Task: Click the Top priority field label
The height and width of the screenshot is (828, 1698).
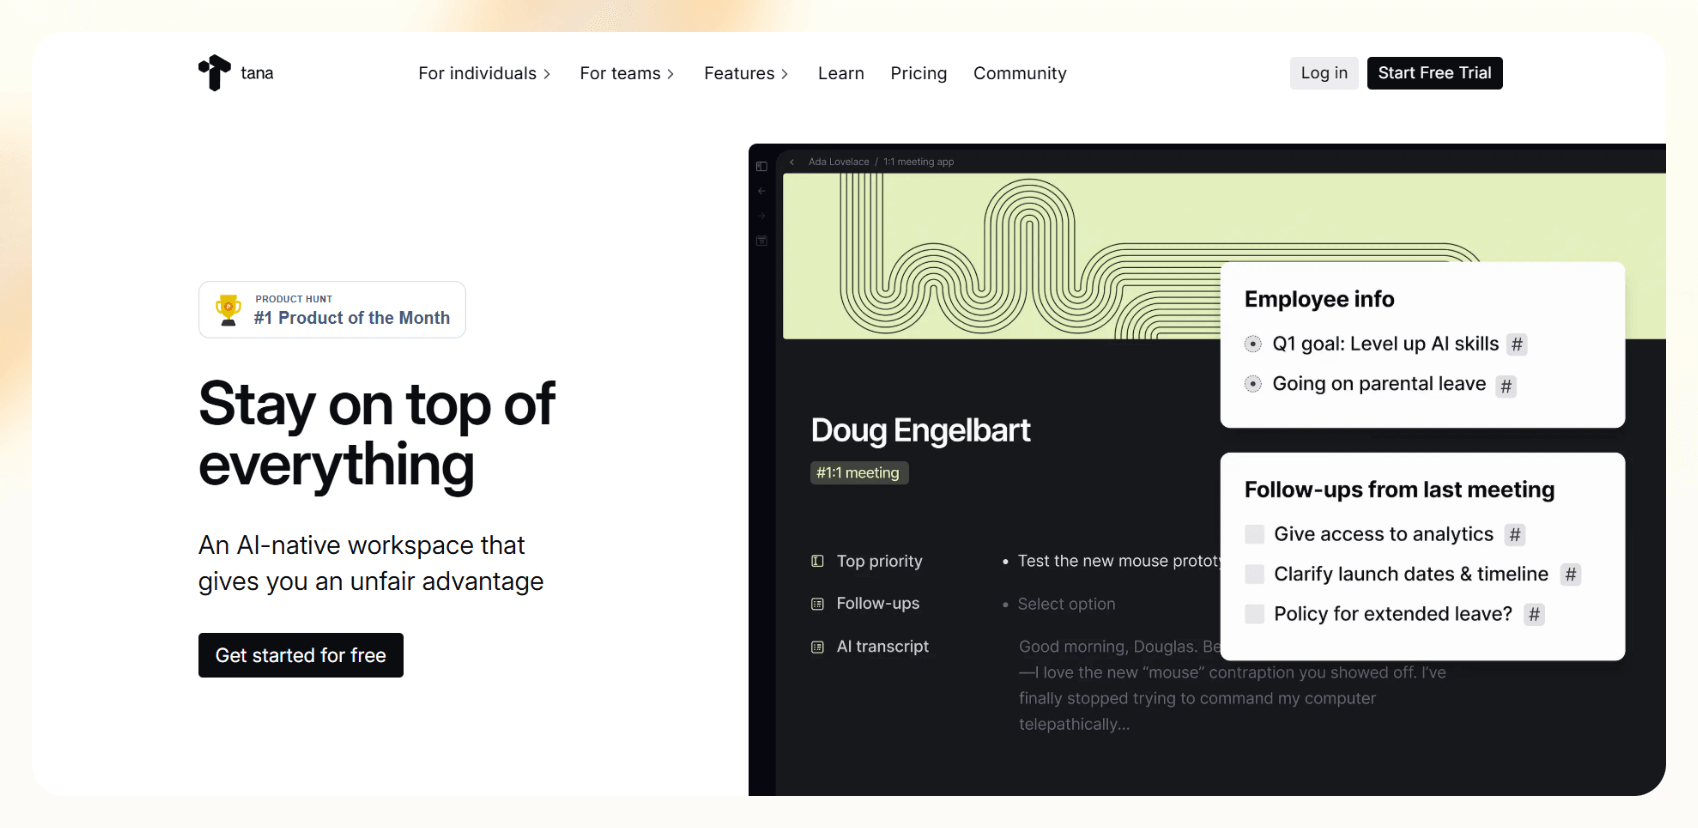Action: pyautogui.click(x=880, y=561)
